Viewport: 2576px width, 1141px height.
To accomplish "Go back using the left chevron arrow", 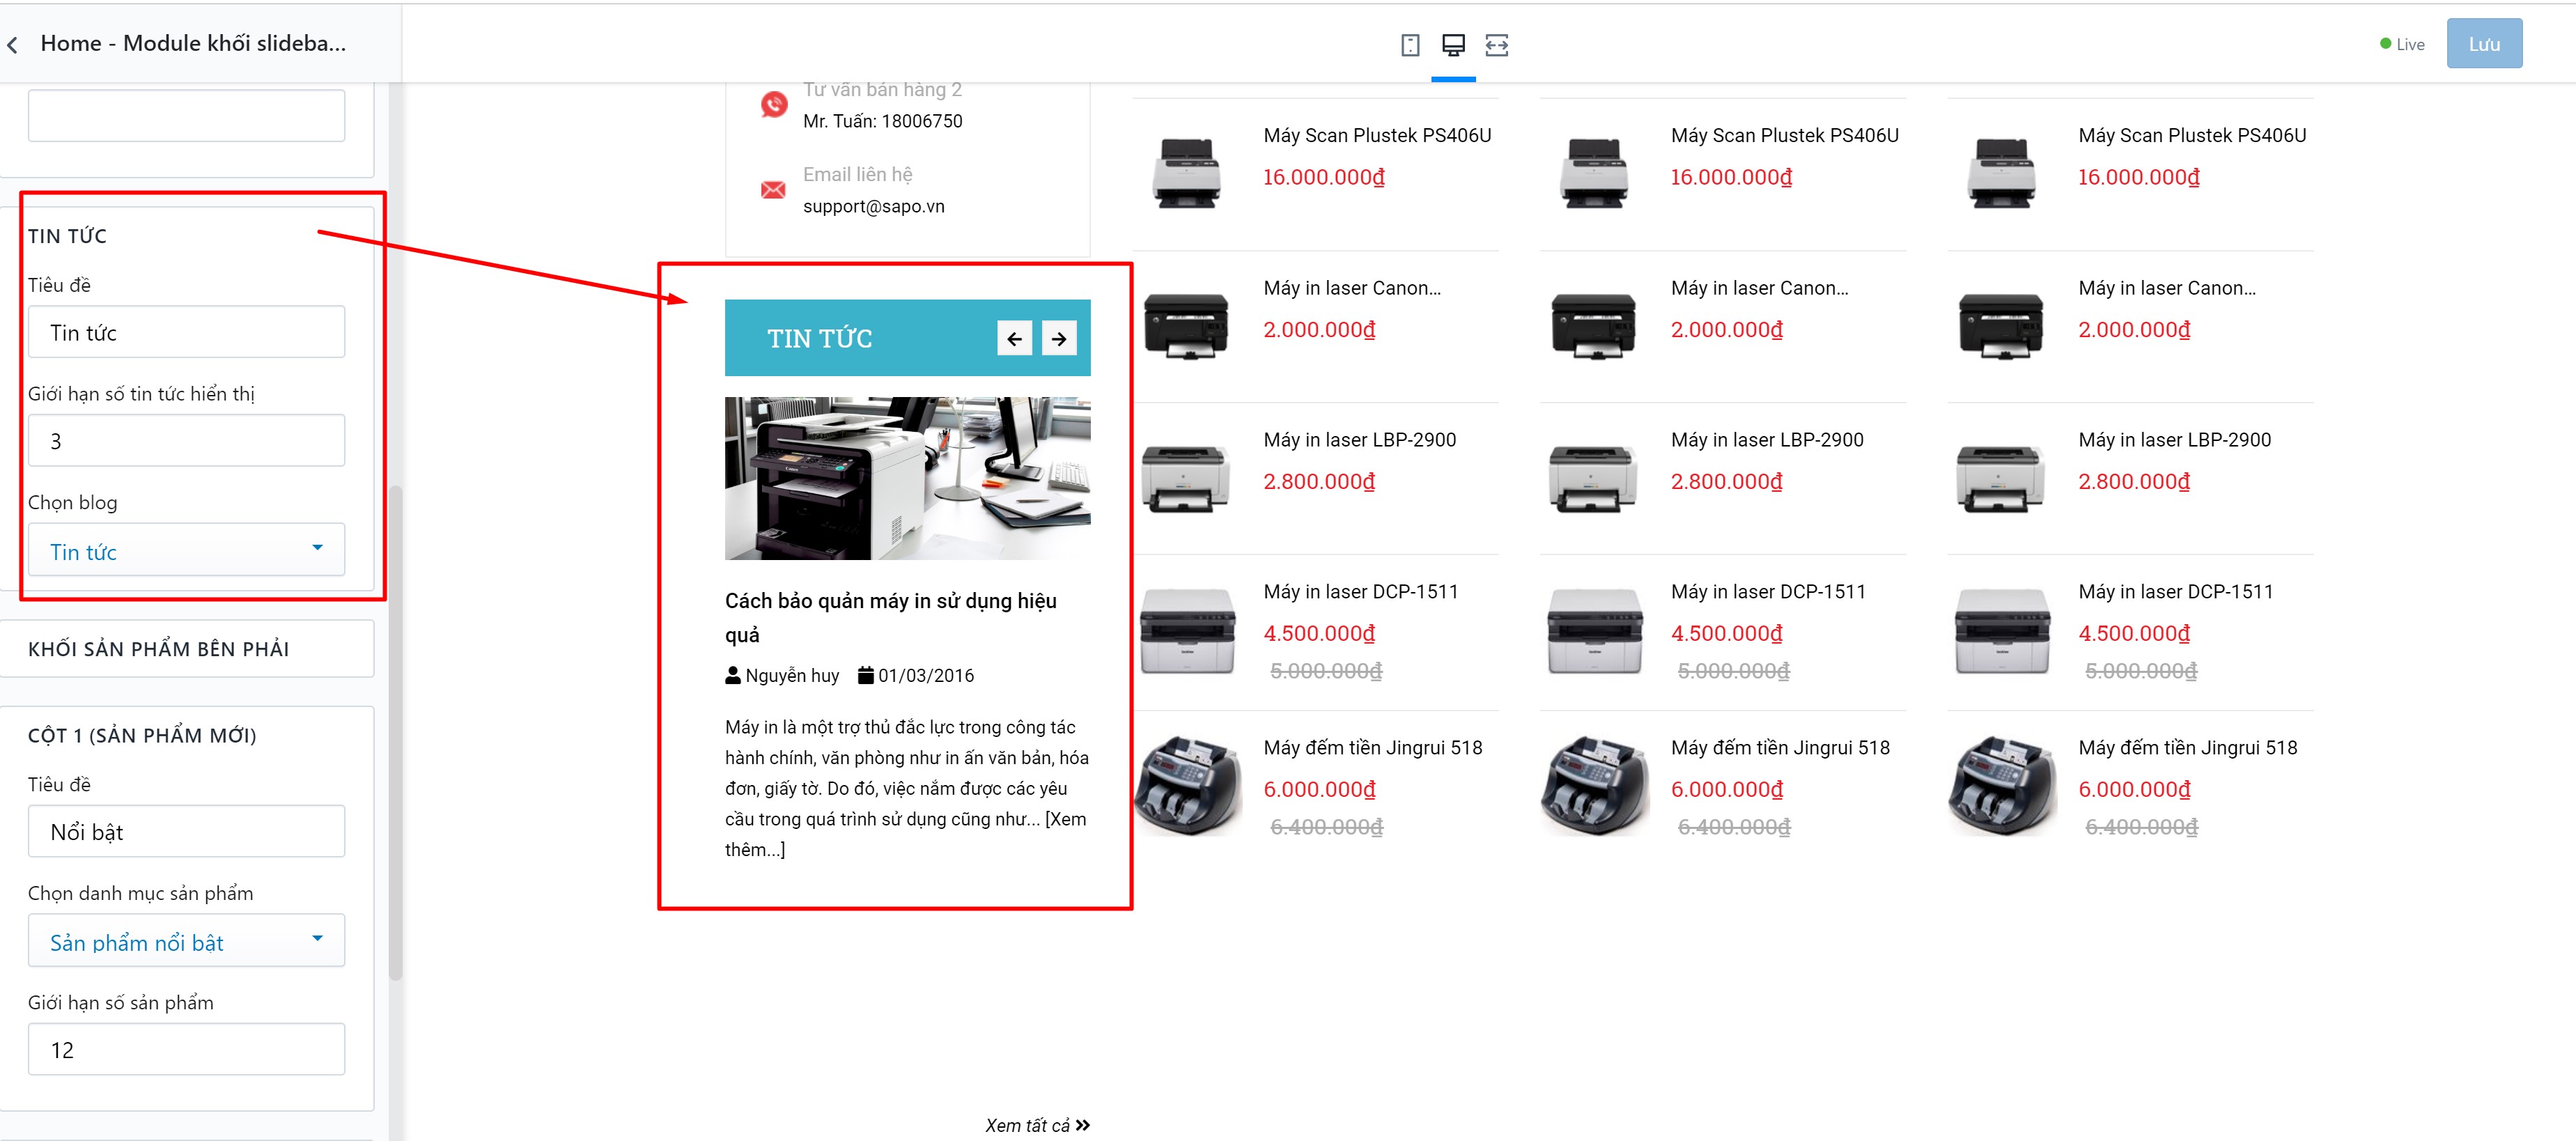I will click(12, 45).
